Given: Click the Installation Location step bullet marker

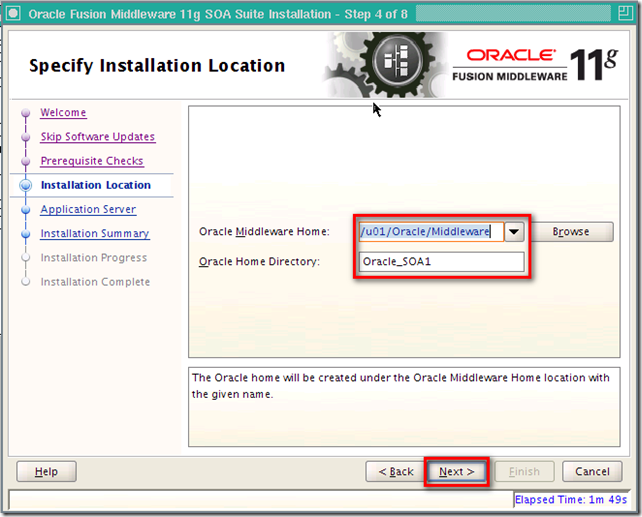Looking at the screenshot, I should tap(25, 185).
